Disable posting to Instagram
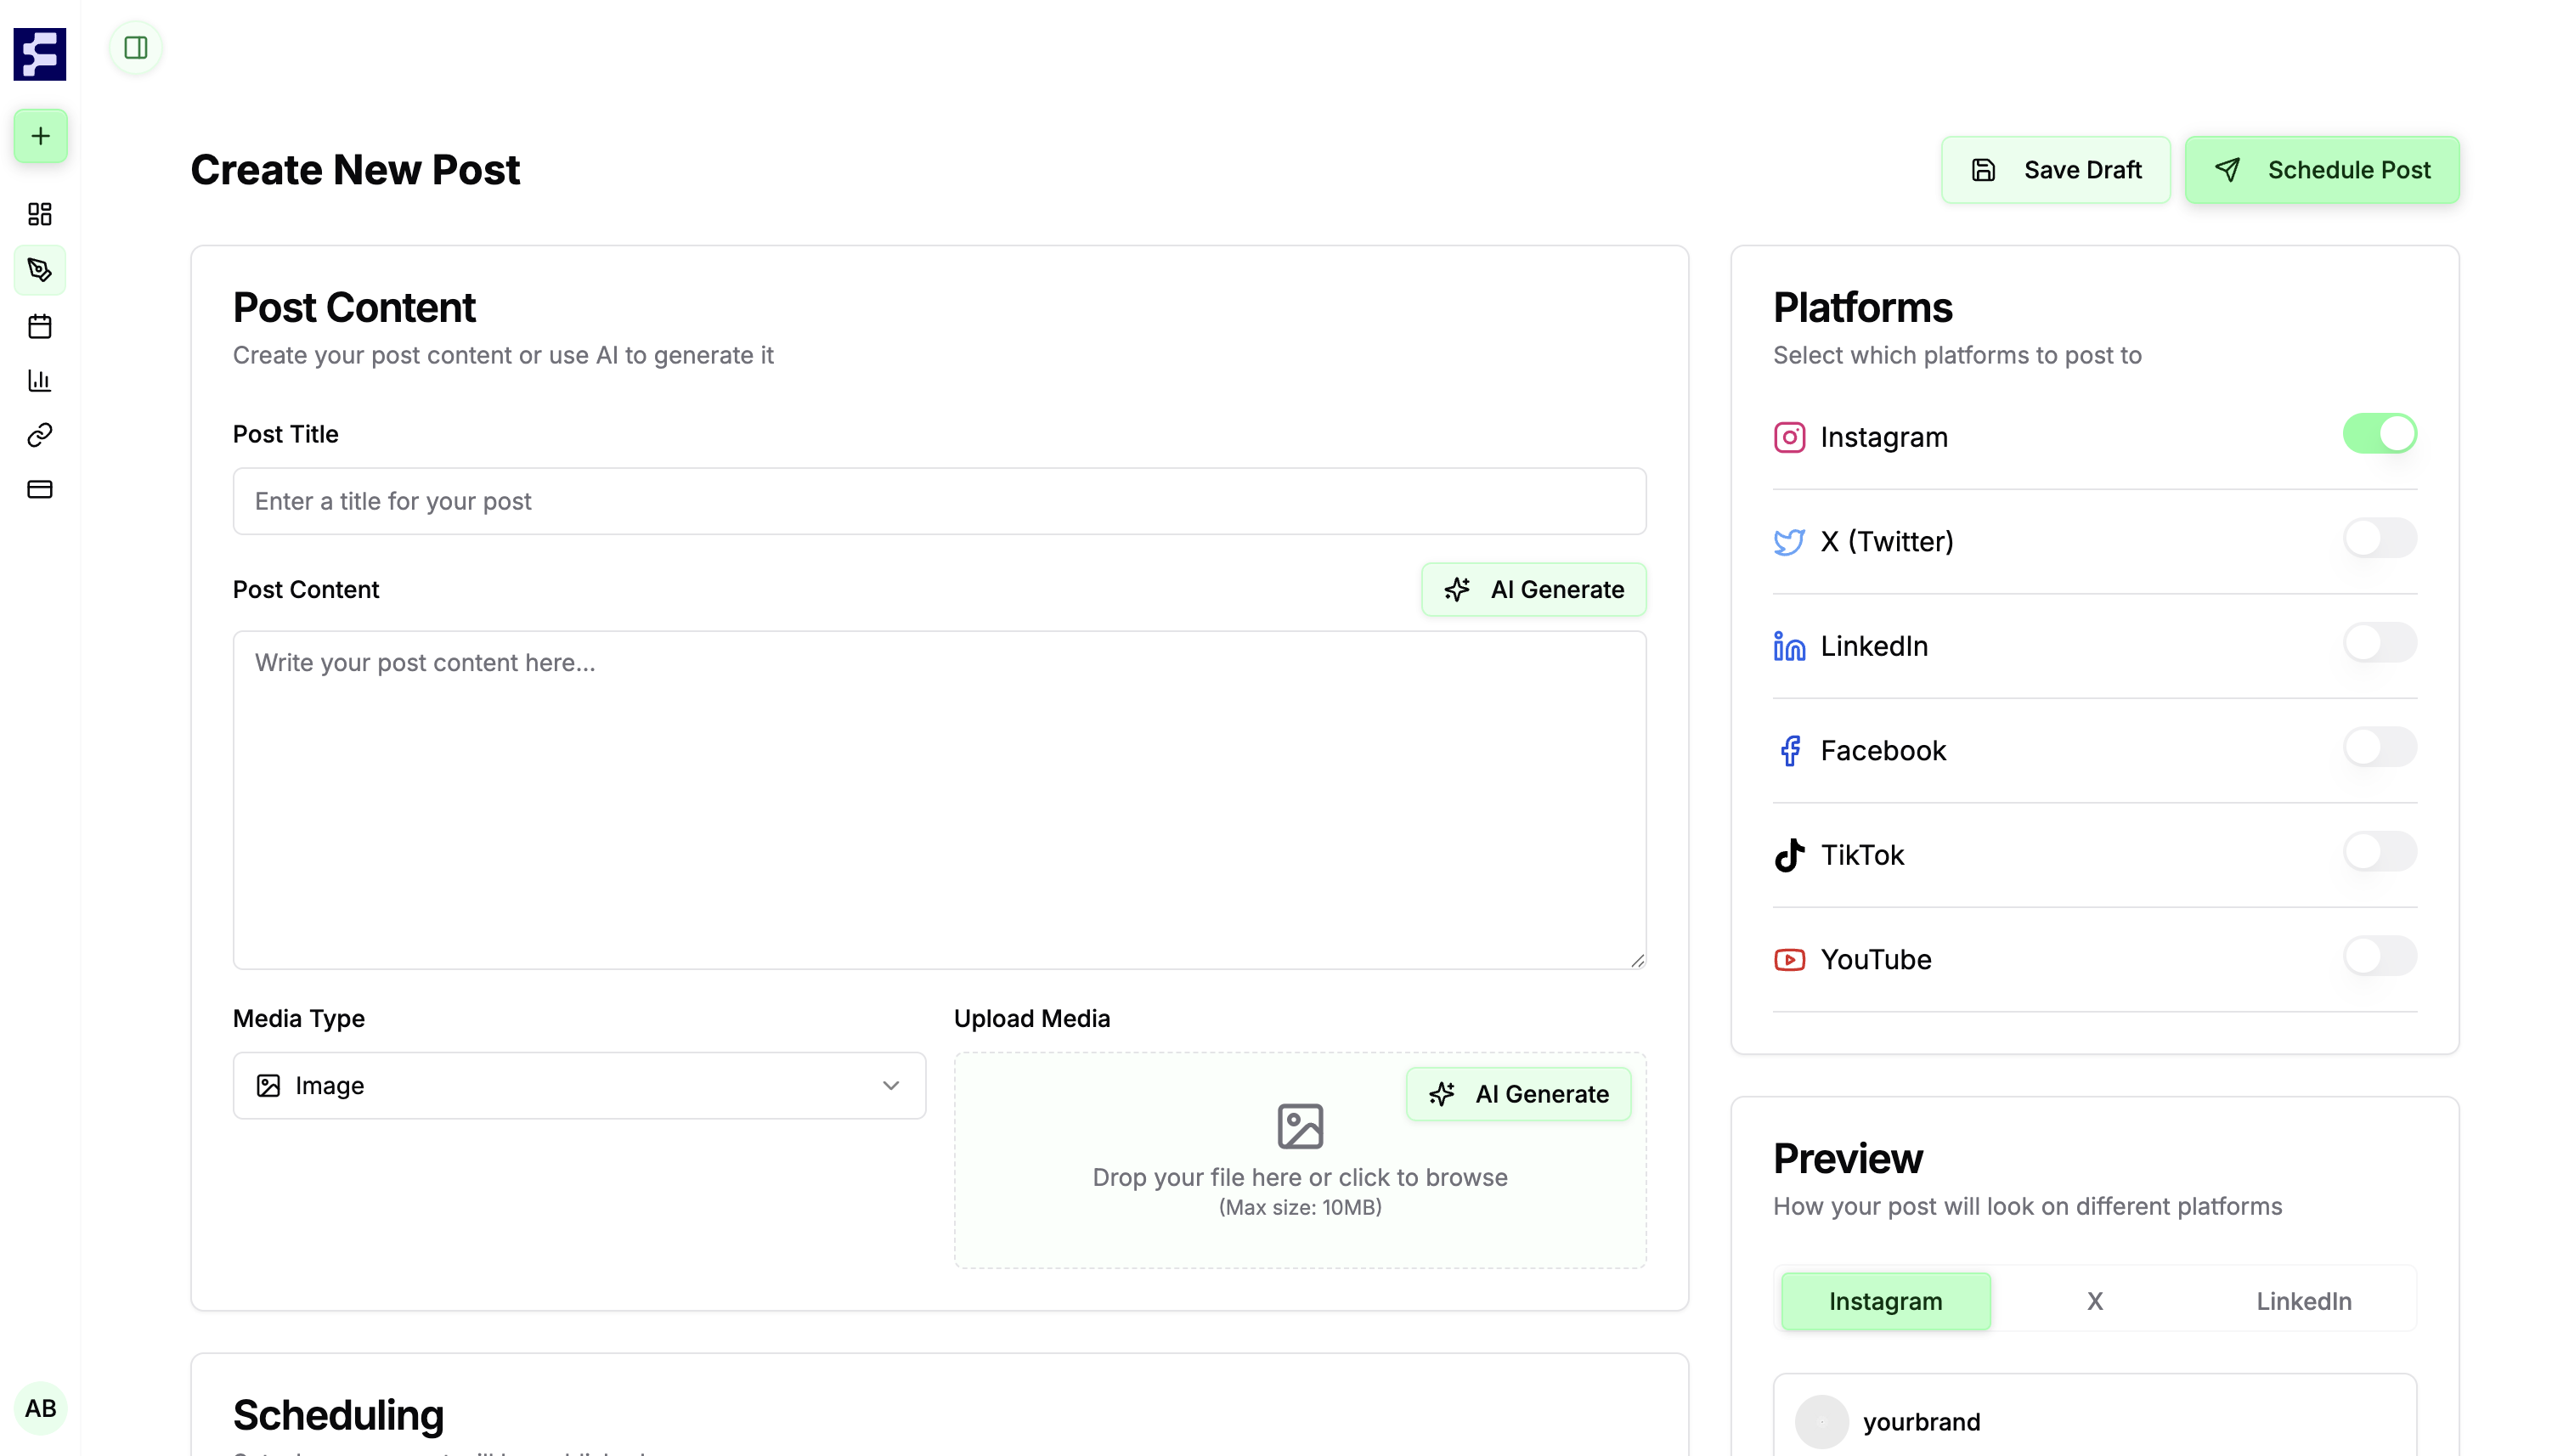 coord(2380,433)
